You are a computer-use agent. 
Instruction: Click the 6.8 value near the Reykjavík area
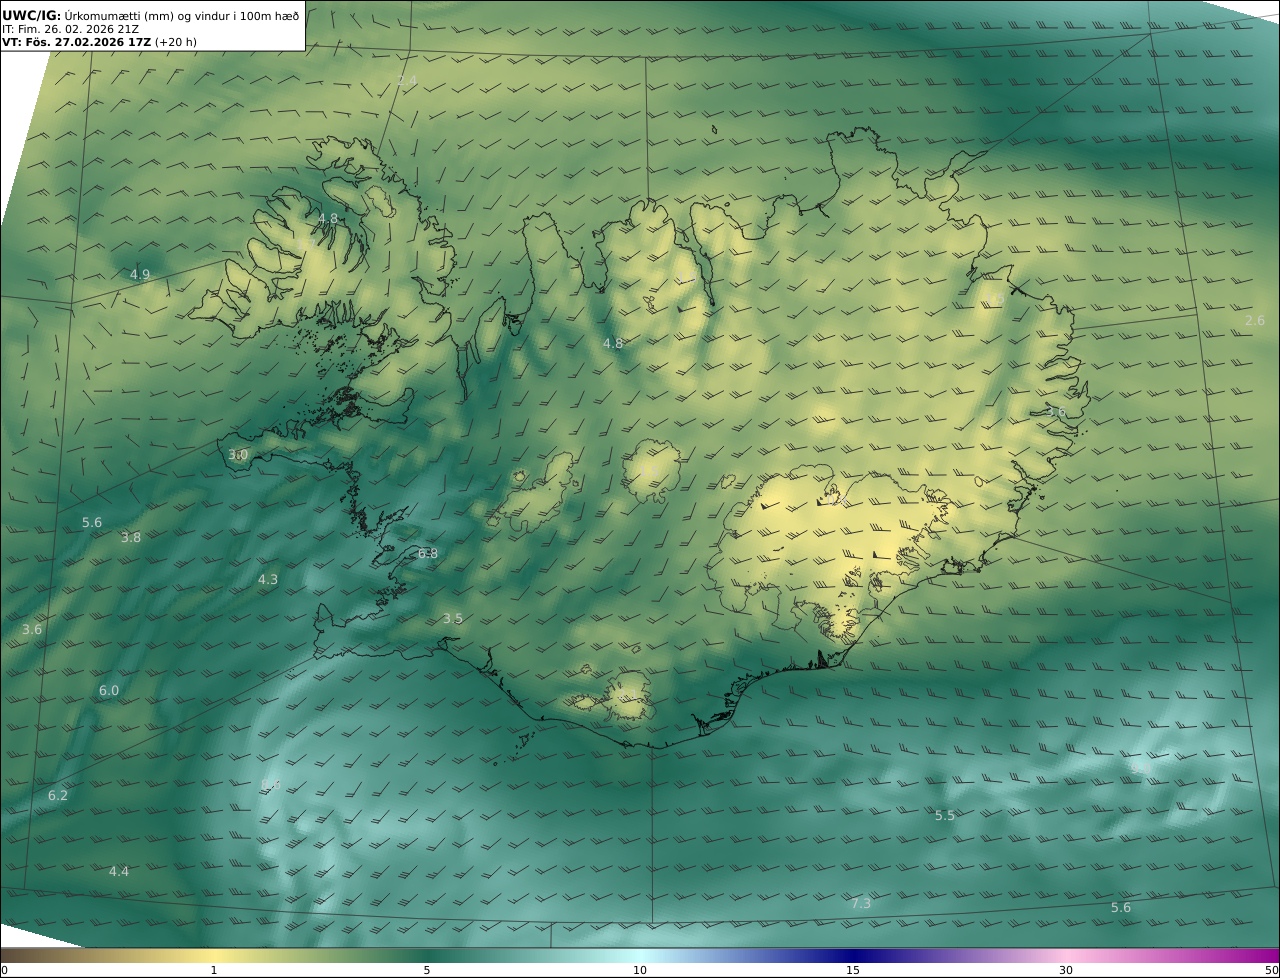coord(428,553)
